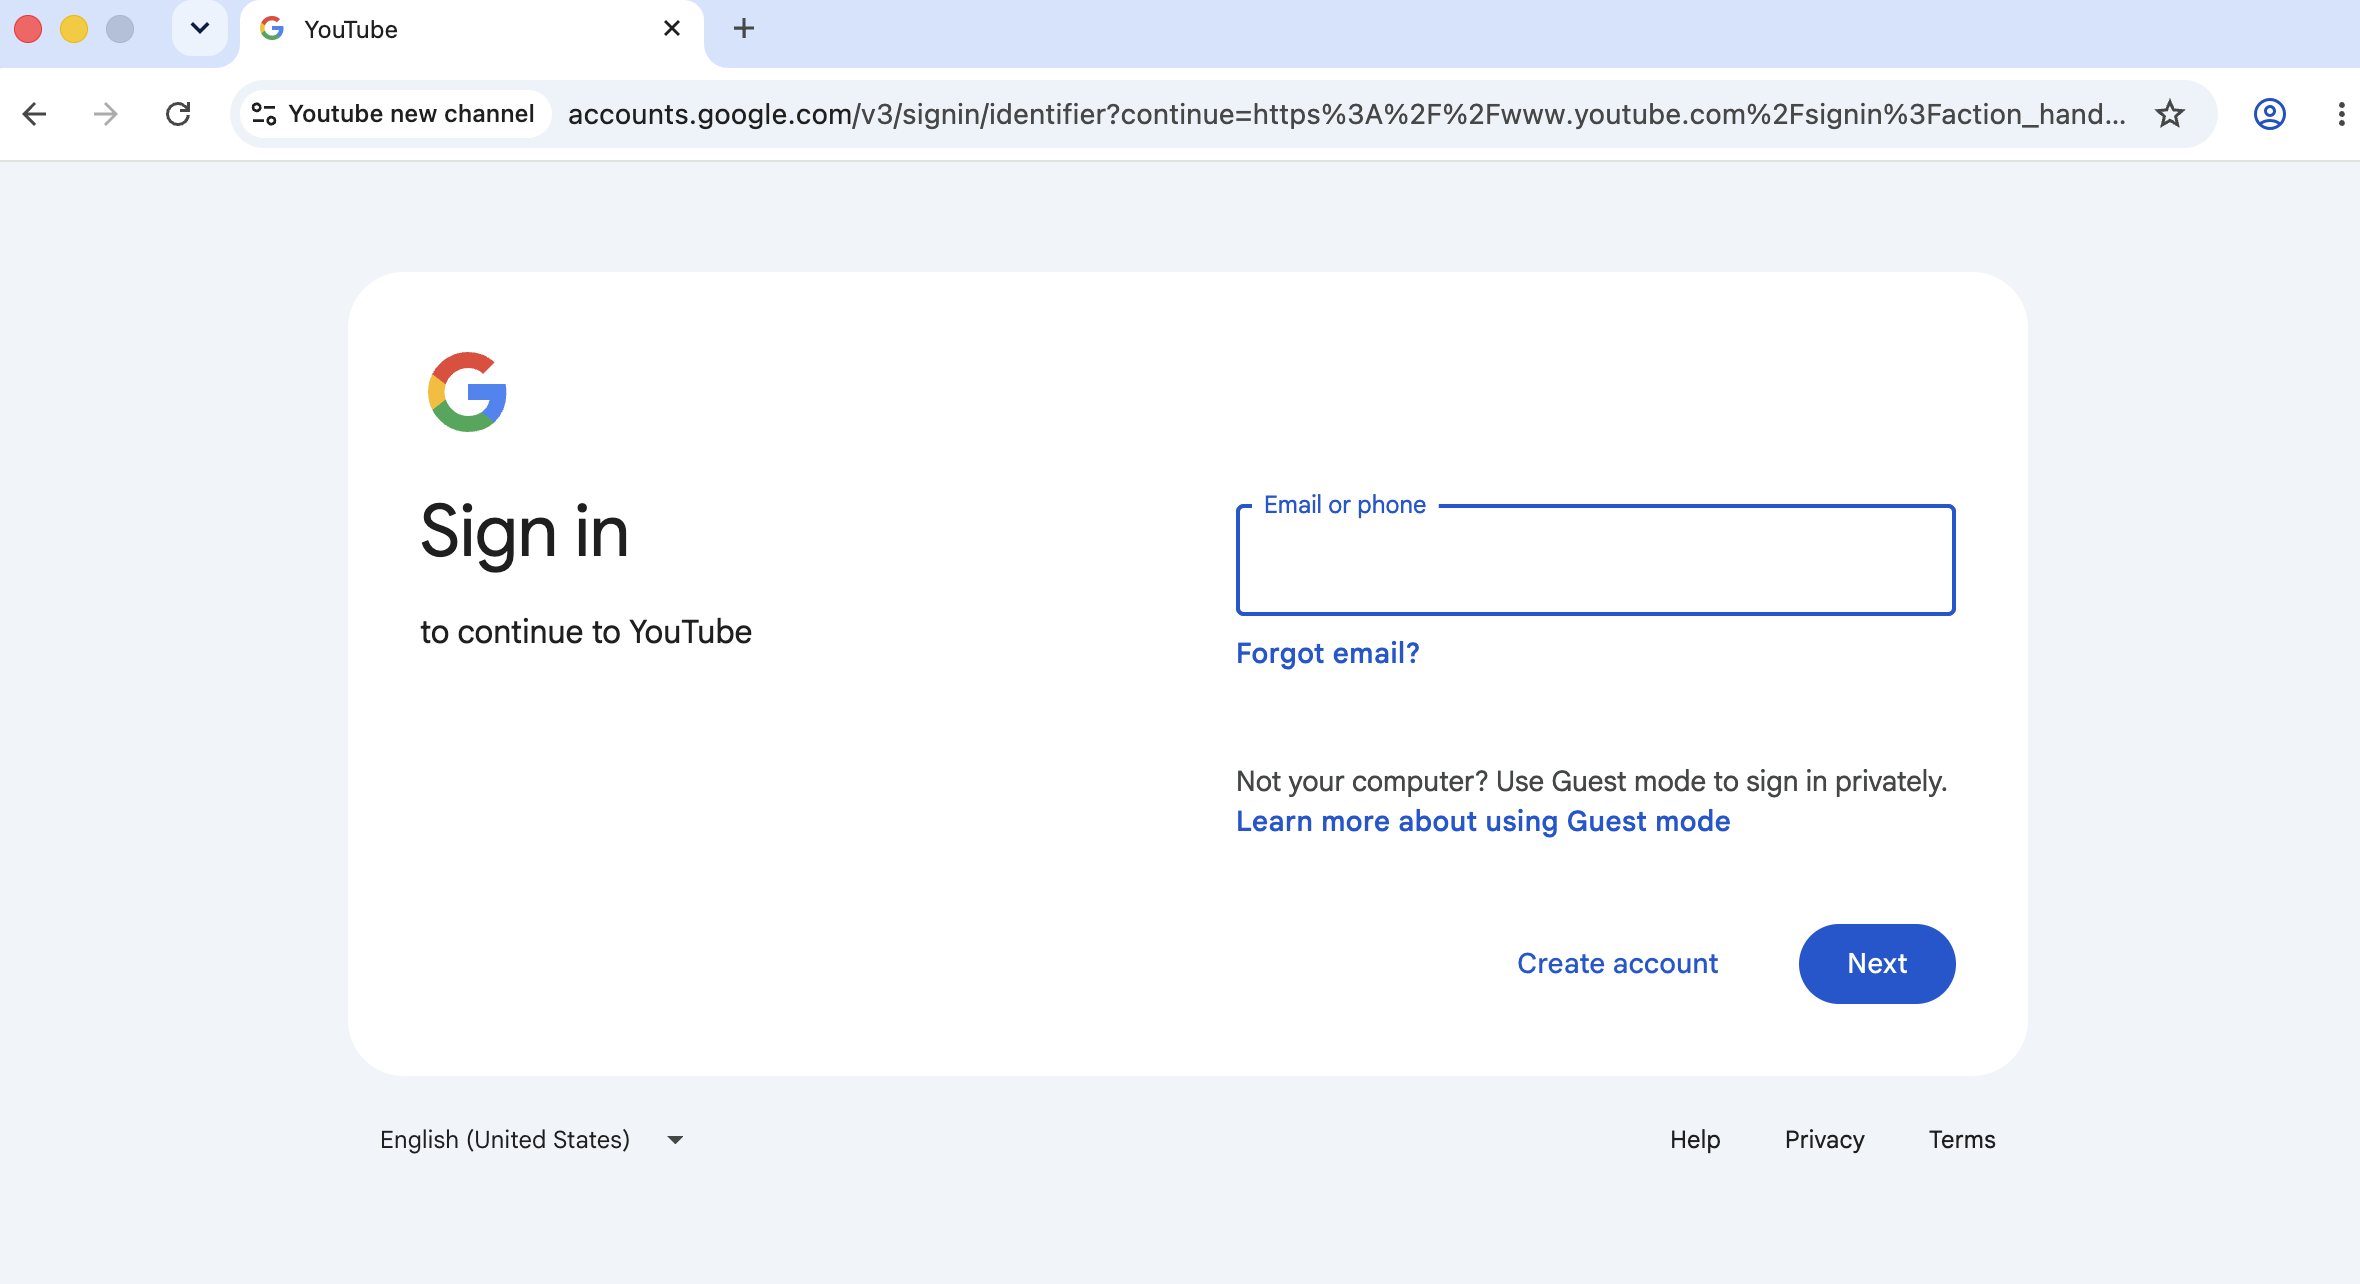Click the Sign in heading

pos(524,532)
